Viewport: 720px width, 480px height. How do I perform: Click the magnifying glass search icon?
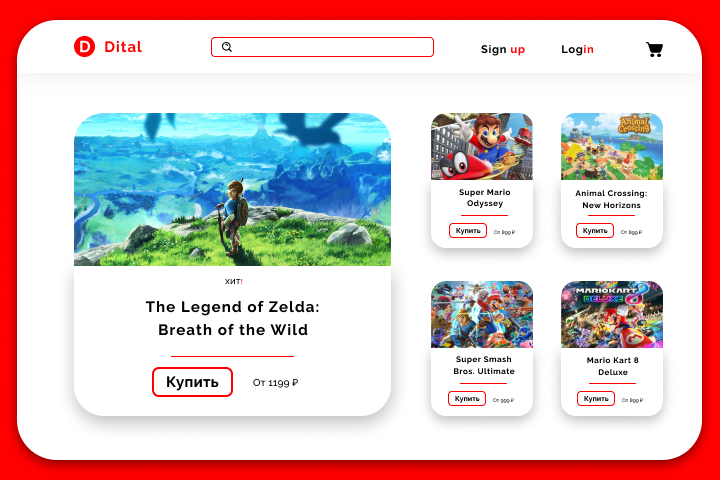227,47
